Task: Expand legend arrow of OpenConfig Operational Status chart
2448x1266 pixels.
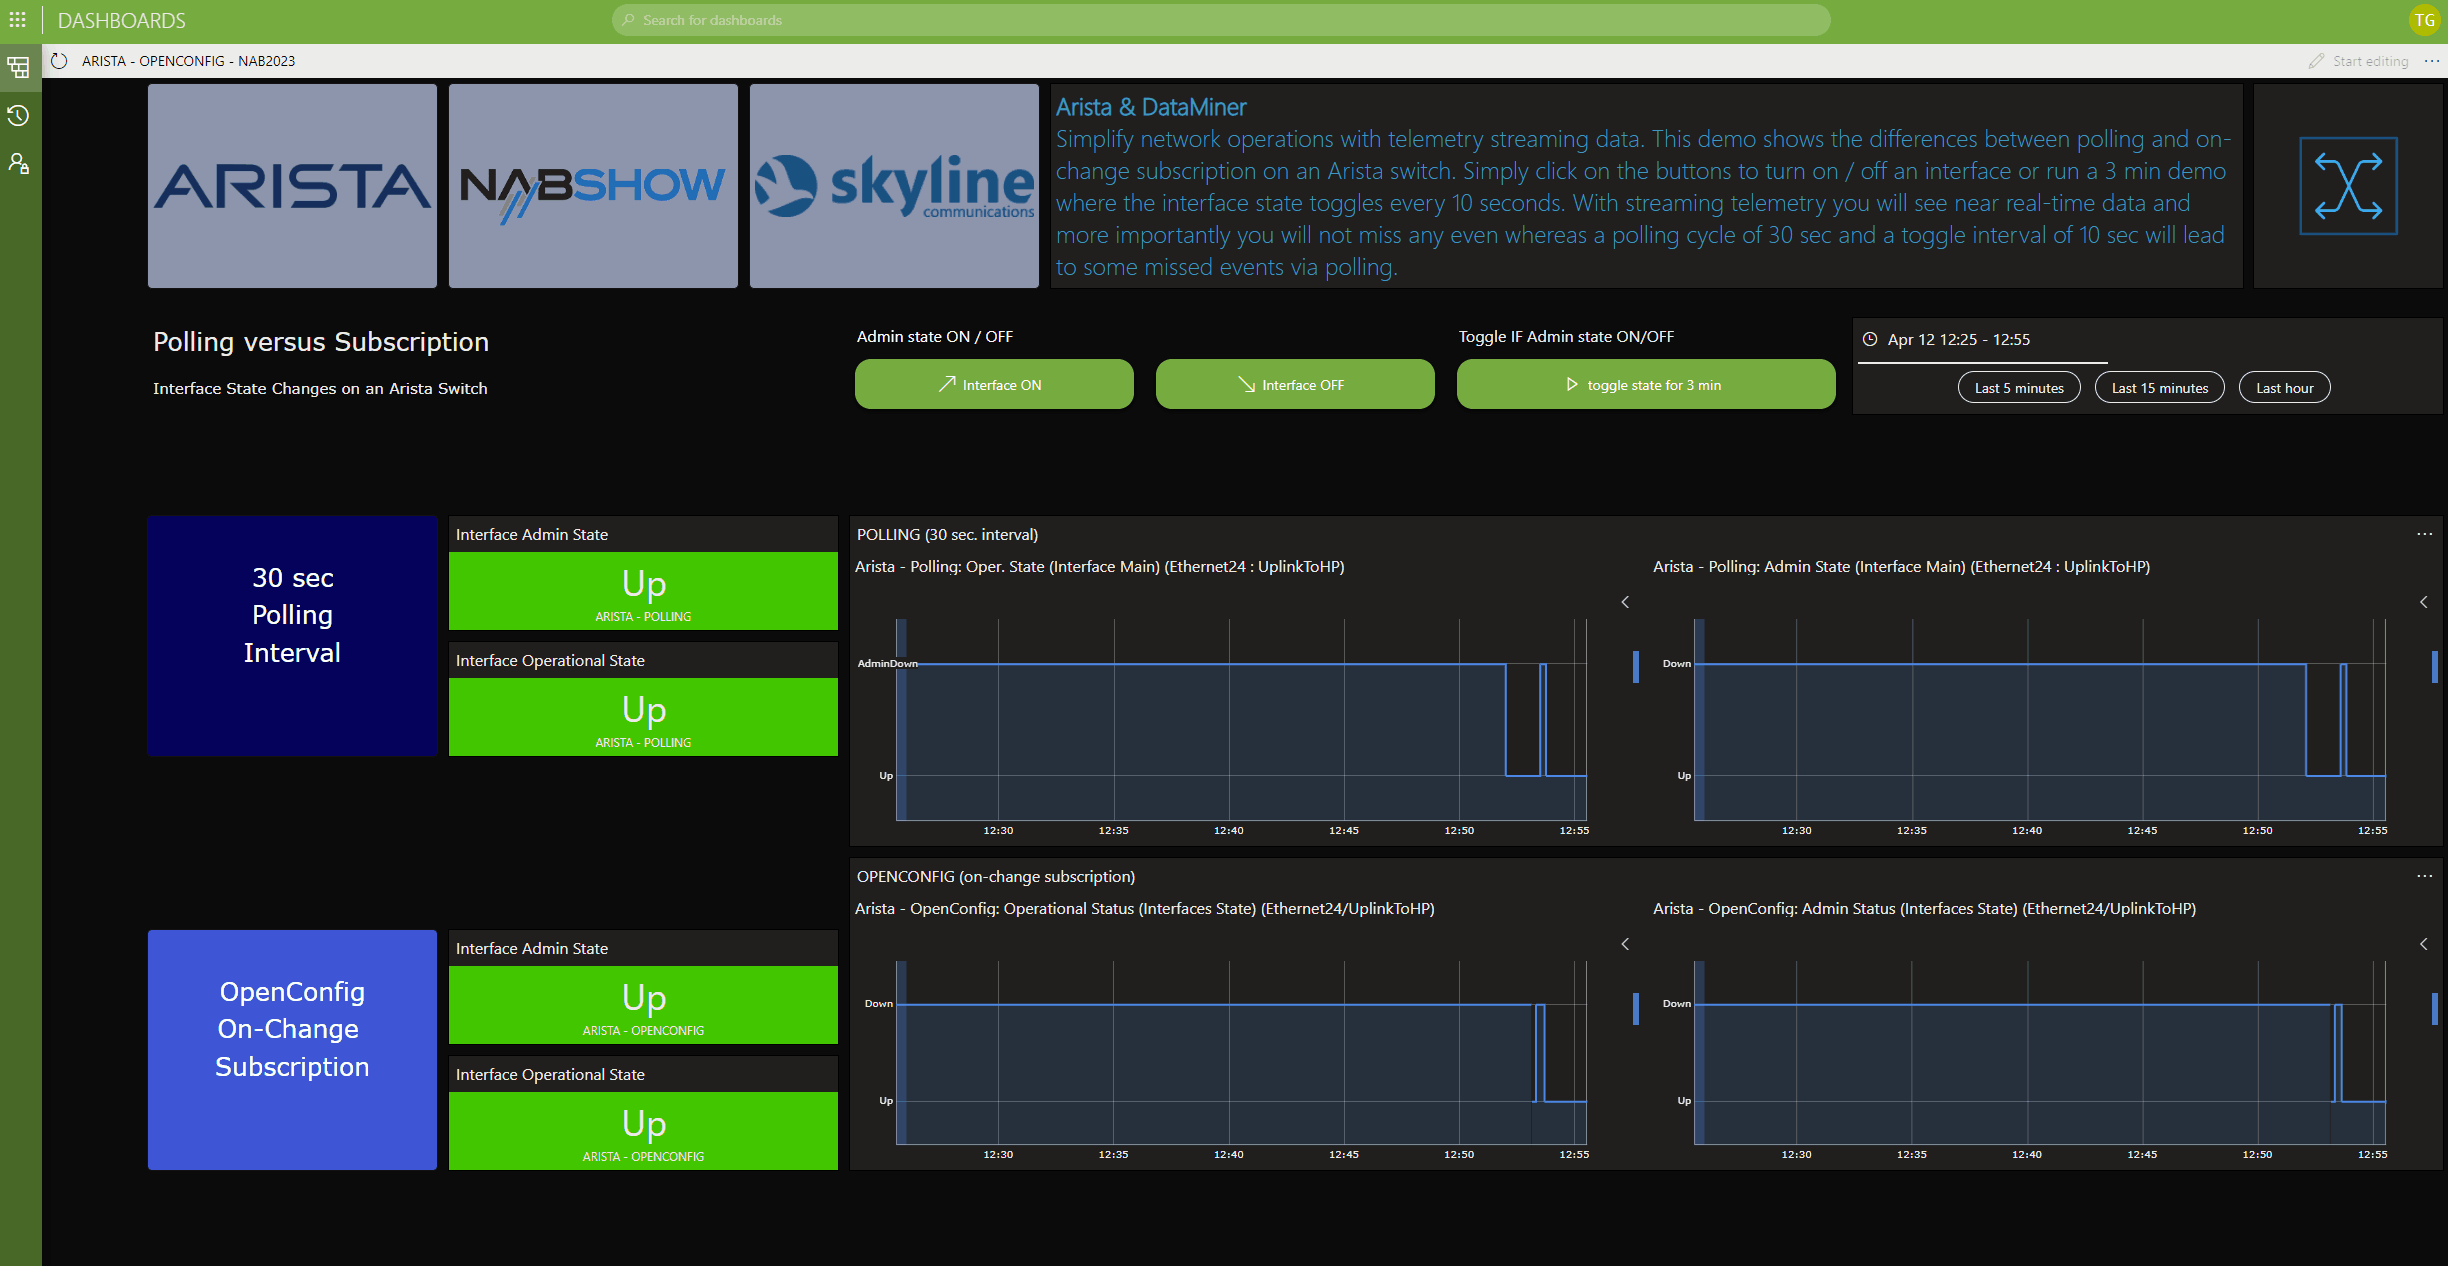Action: pos(1625,944)
